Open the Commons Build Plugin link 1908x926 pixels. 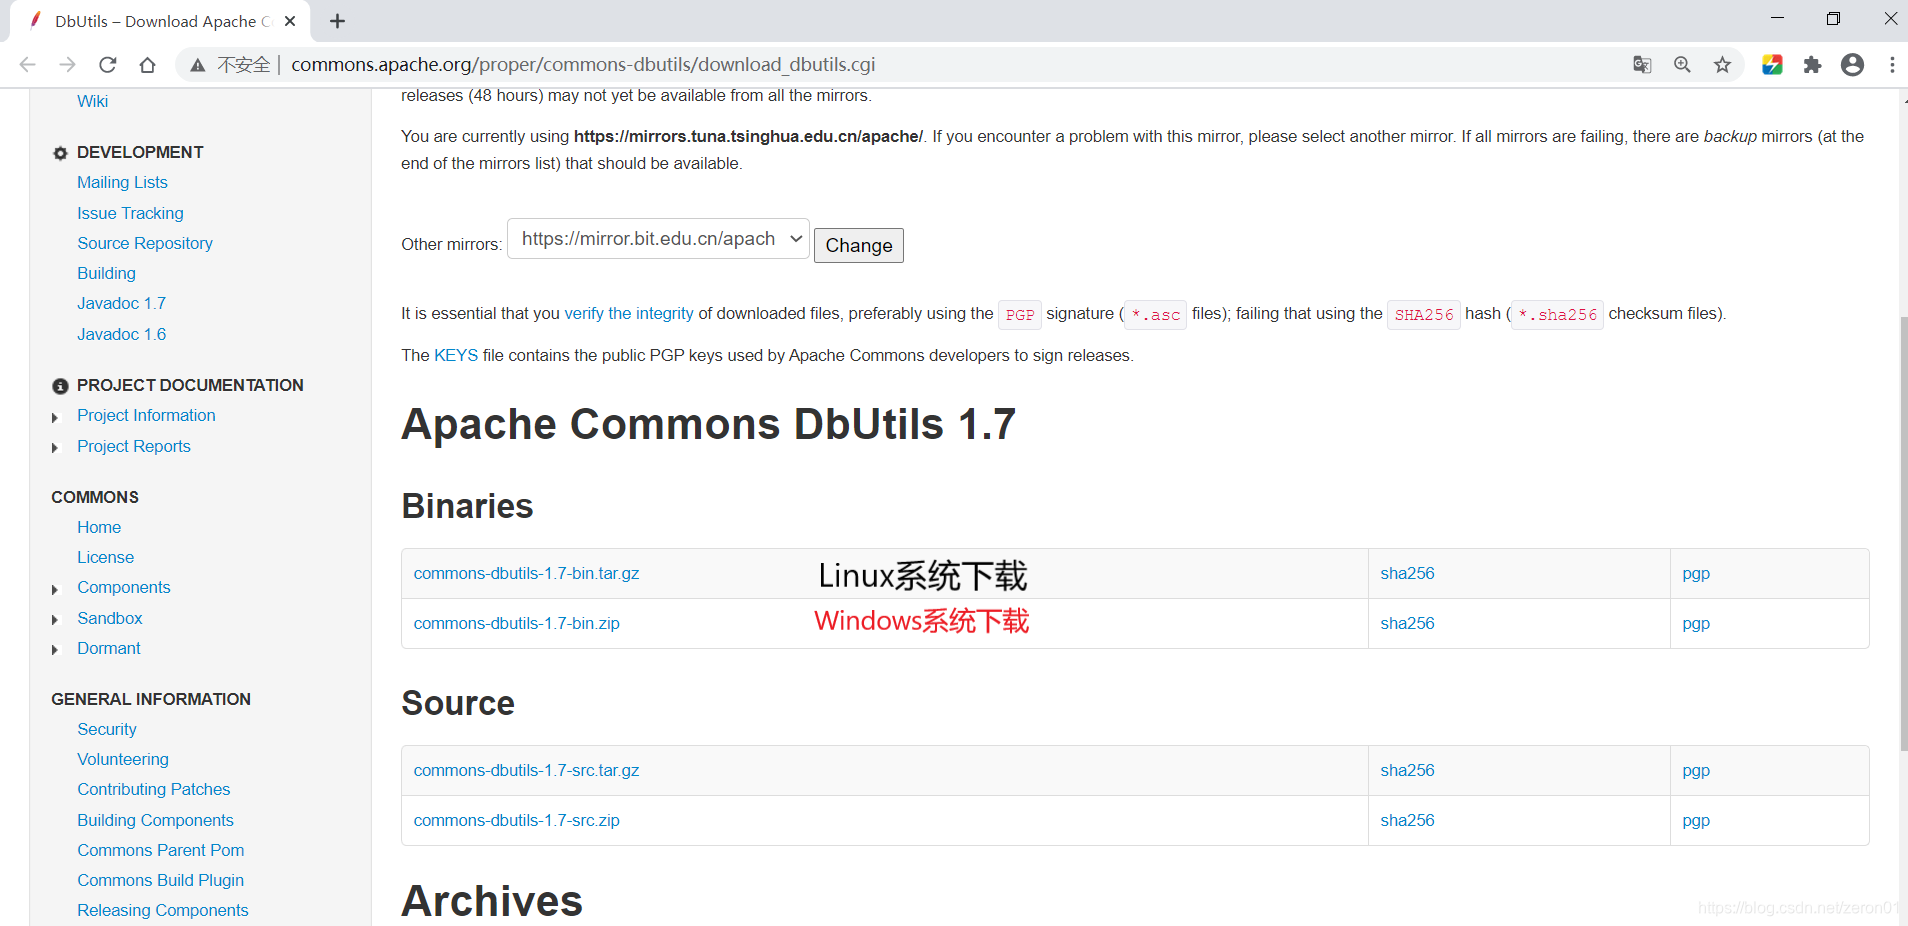pos(161,880)
